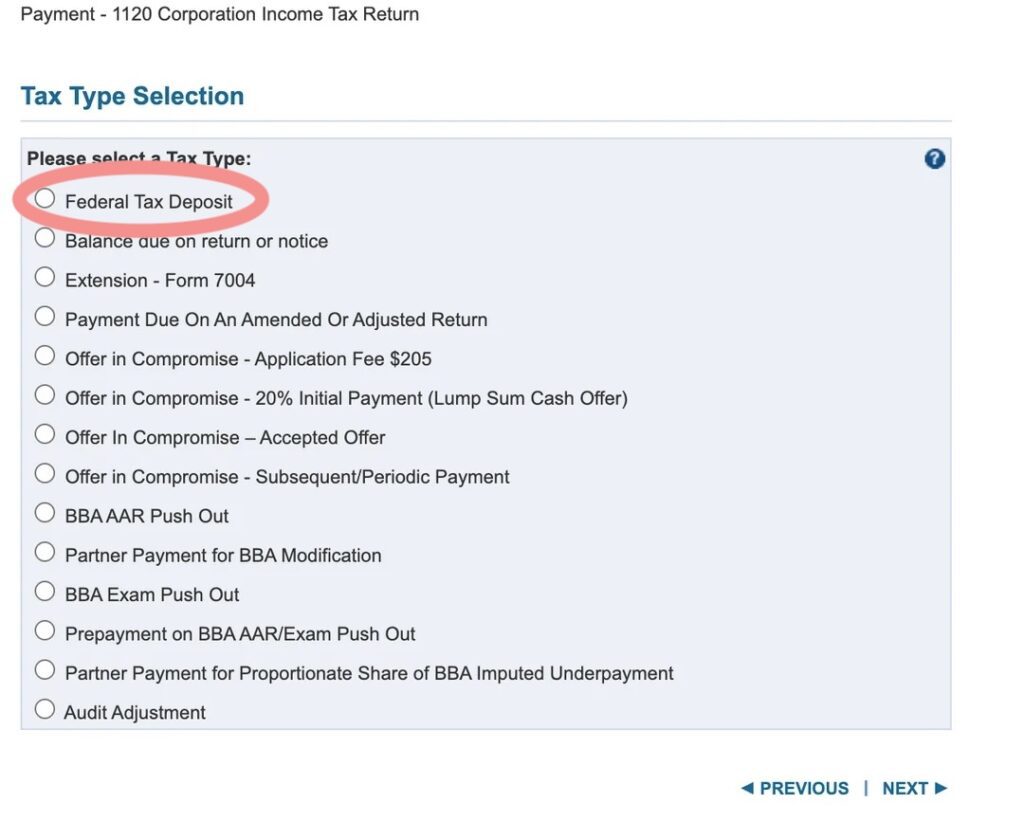Select Prepayment on BBA AAR/Exam Push Out
This screenshot has width=1024, height=822.
click(45, 631)
